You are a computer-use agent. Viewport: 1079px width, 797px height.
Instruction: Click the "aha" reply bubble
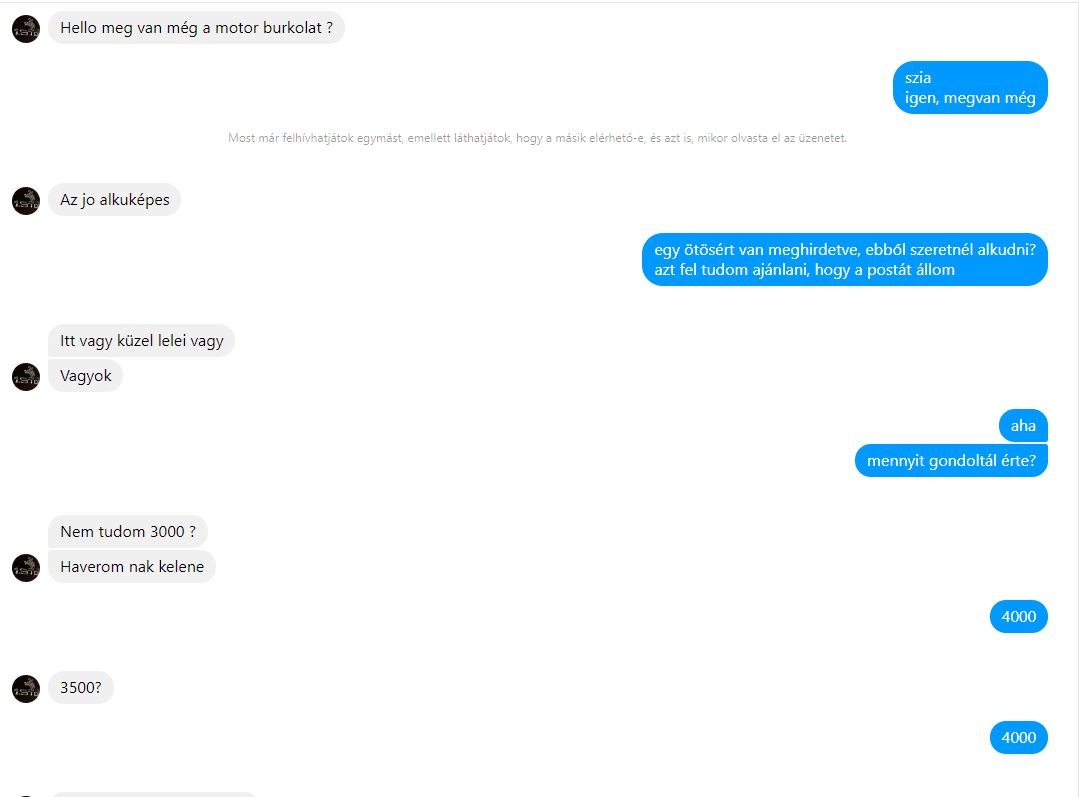(x=1023, y=425)
